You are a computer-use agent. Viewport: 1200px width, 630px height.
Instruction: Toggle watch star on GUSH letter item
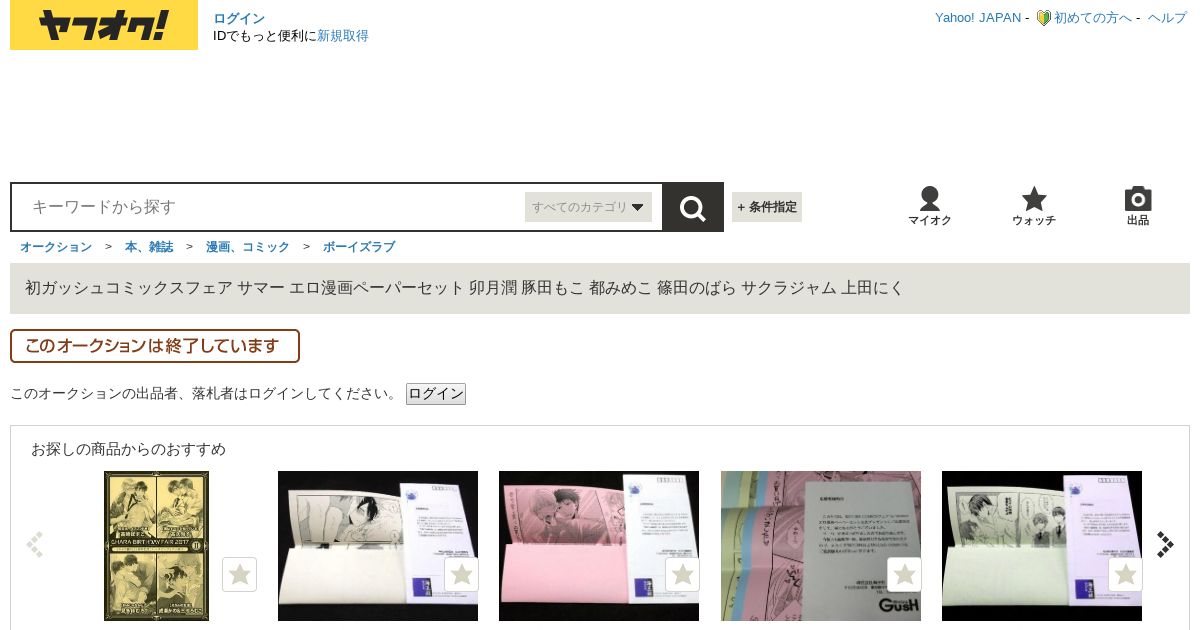tap(904, 574)
